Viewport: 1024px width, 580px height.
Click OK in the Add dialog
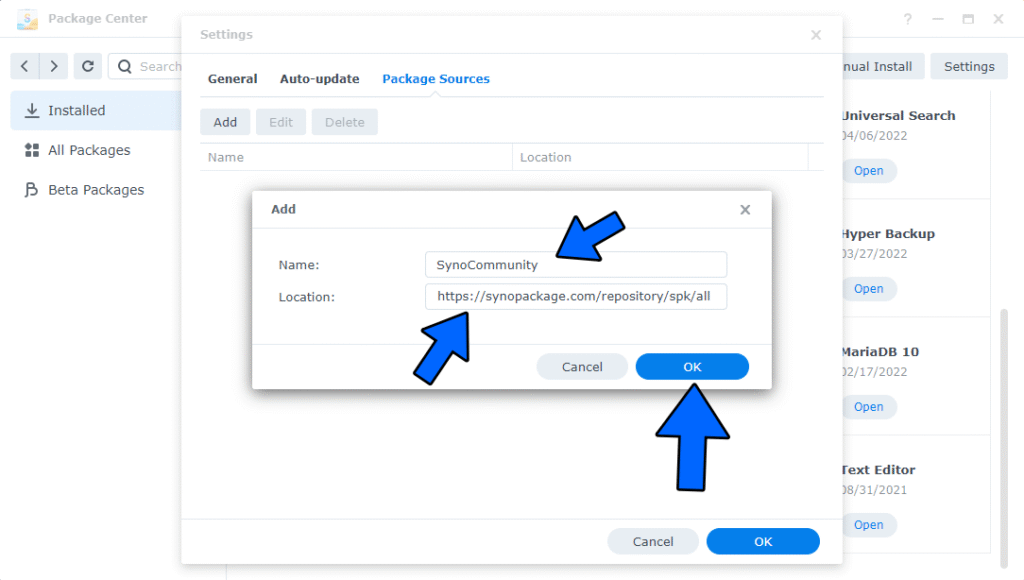coord(692,367)
